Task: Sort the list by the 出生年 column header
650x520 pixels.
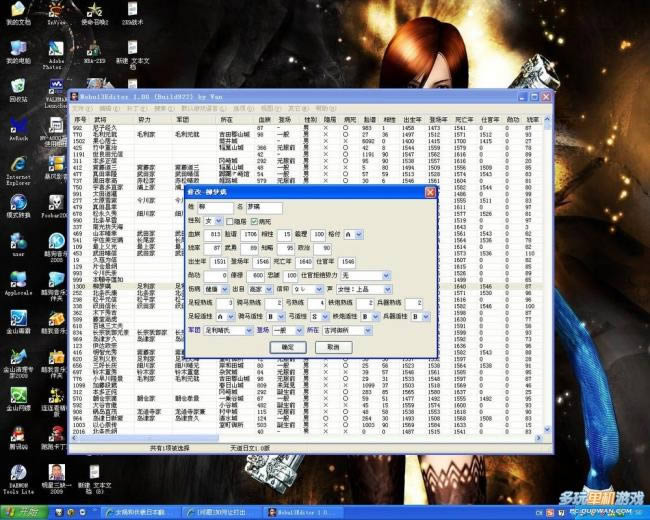Action: pyautogui.click(x=413, y=119)
